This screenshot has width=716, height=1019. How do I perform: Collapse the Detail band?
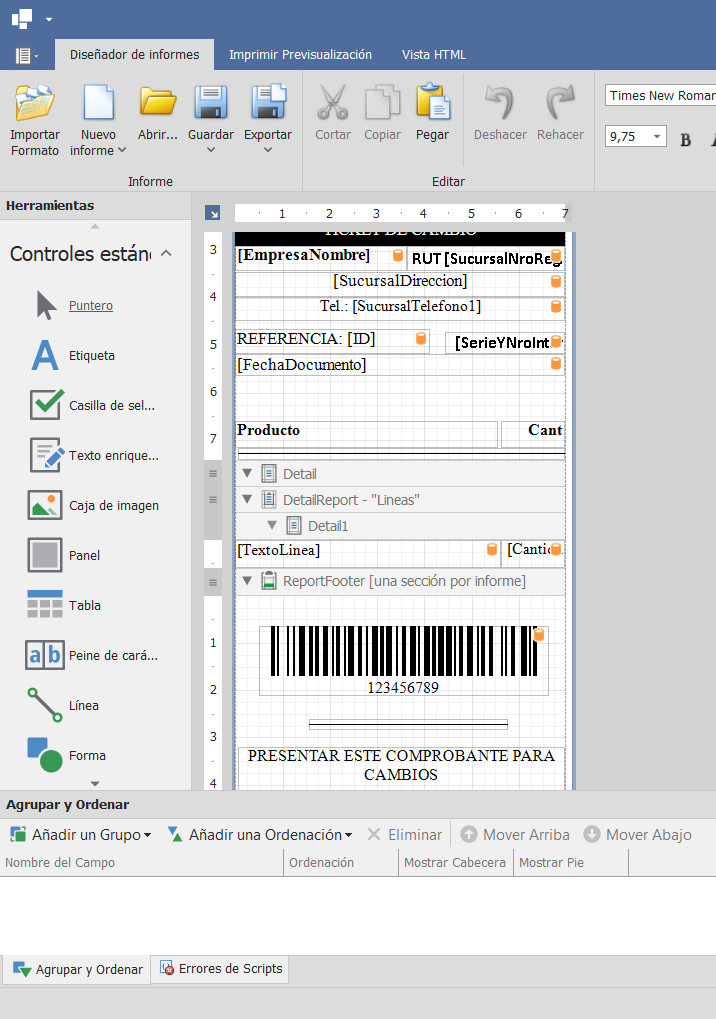[x=248, y=473]
